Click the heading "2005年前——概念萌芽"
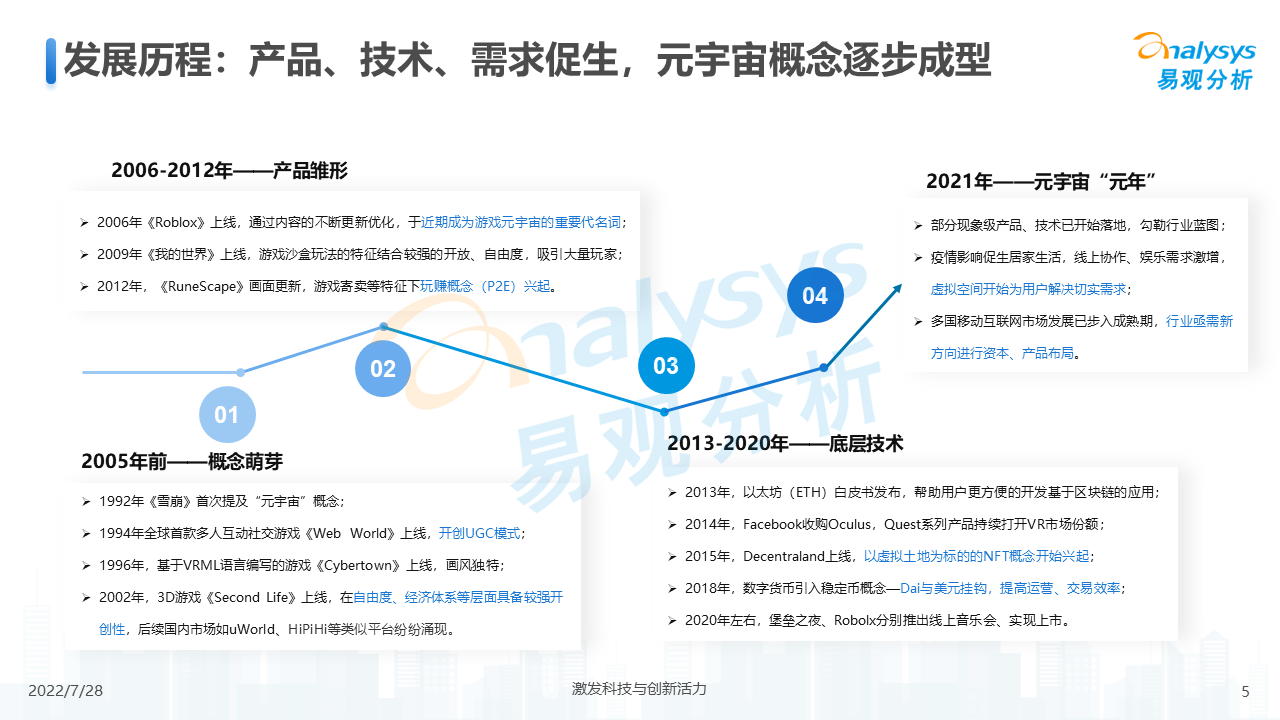The width and height of the screenshot is (1280, 720). coord(182,461)
